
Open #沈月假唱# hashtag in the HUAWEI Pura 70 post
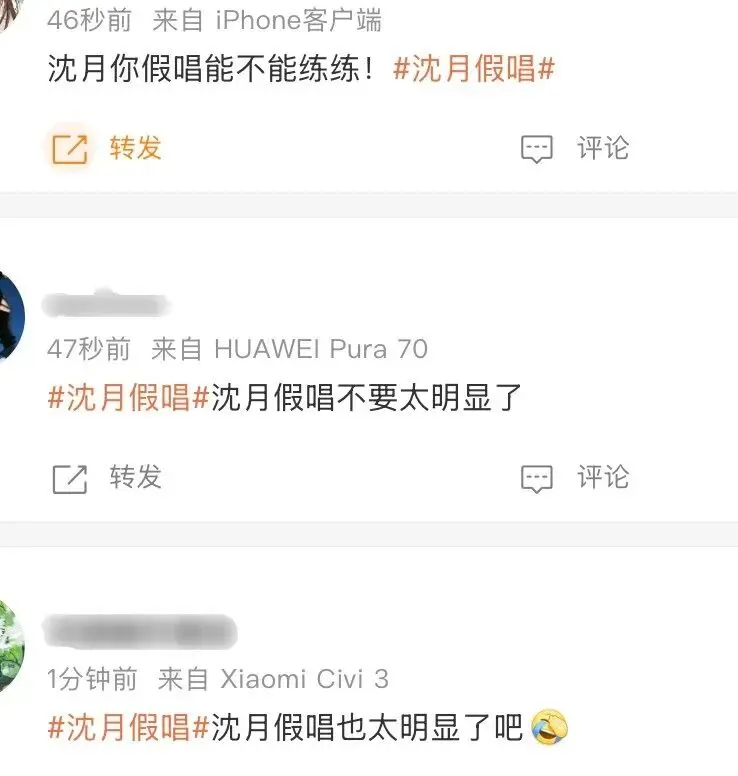pyautogui.click(x=129, y=397)
